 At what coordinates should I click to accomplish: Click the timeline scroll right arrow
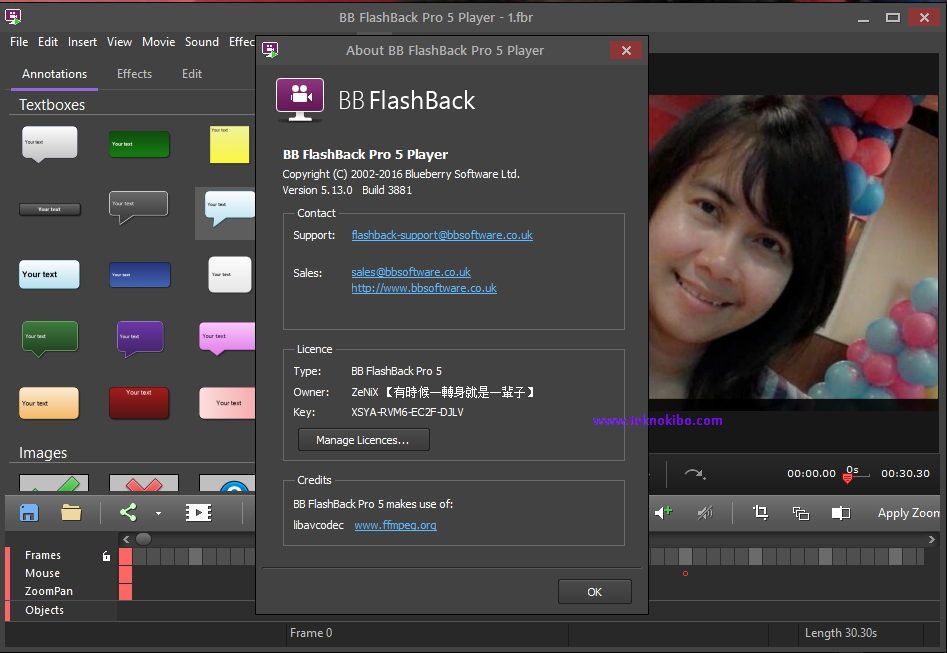click(x=932, y=539)
